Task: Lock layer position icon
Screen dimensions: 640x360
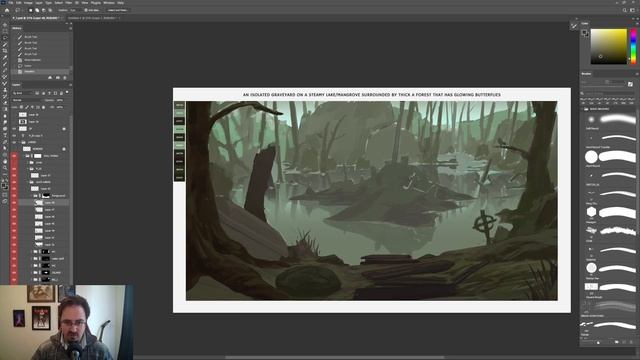Action: [32, 107]
